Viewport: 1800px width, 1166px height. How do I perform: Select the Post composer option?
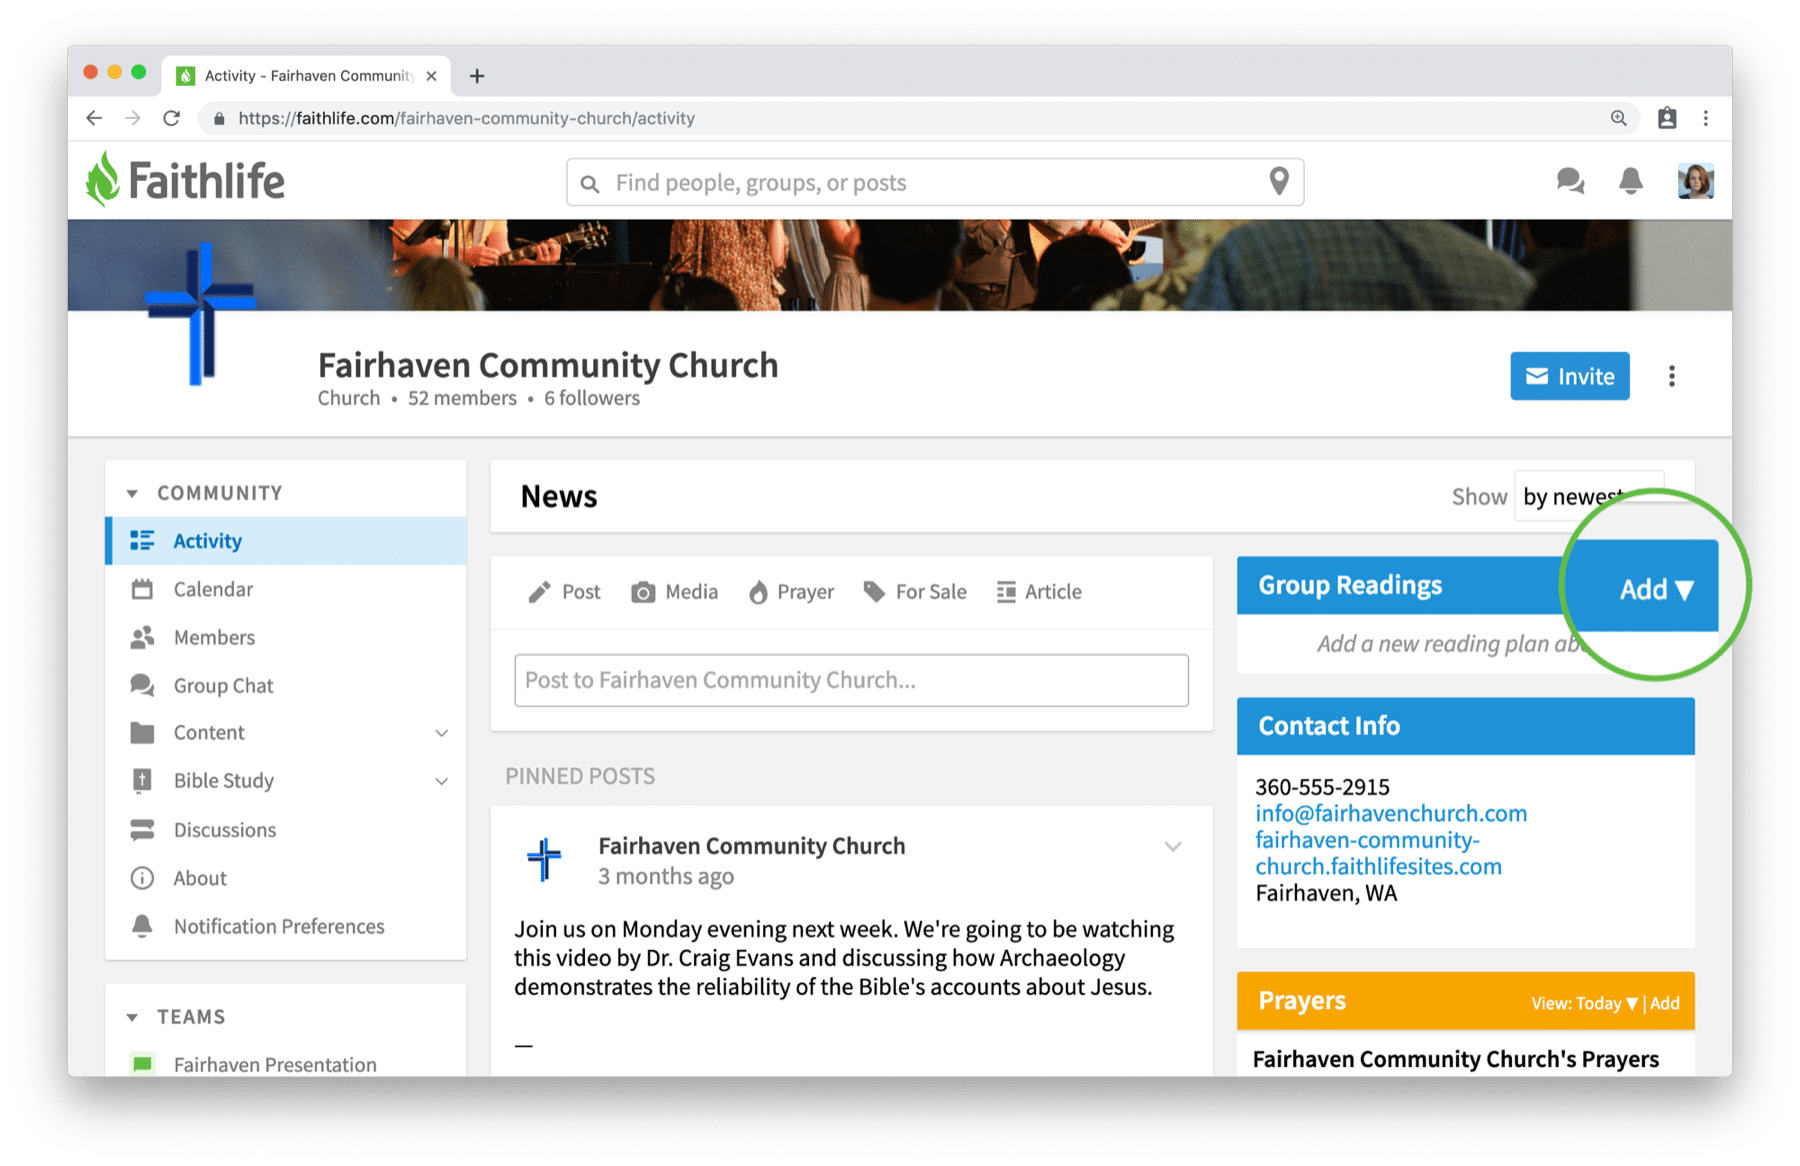coord(564,592)
